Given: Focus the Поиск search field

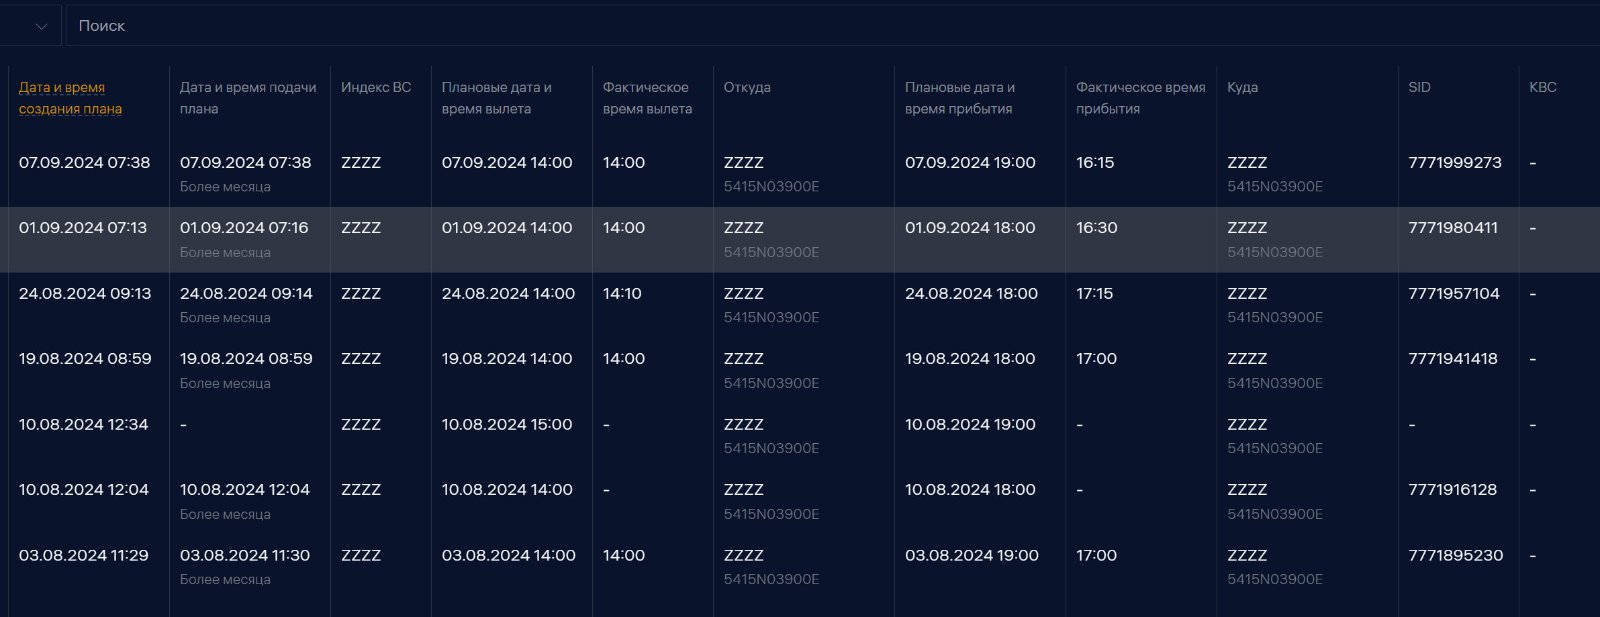Looking at the screenshot, I should tap(832, 26).
